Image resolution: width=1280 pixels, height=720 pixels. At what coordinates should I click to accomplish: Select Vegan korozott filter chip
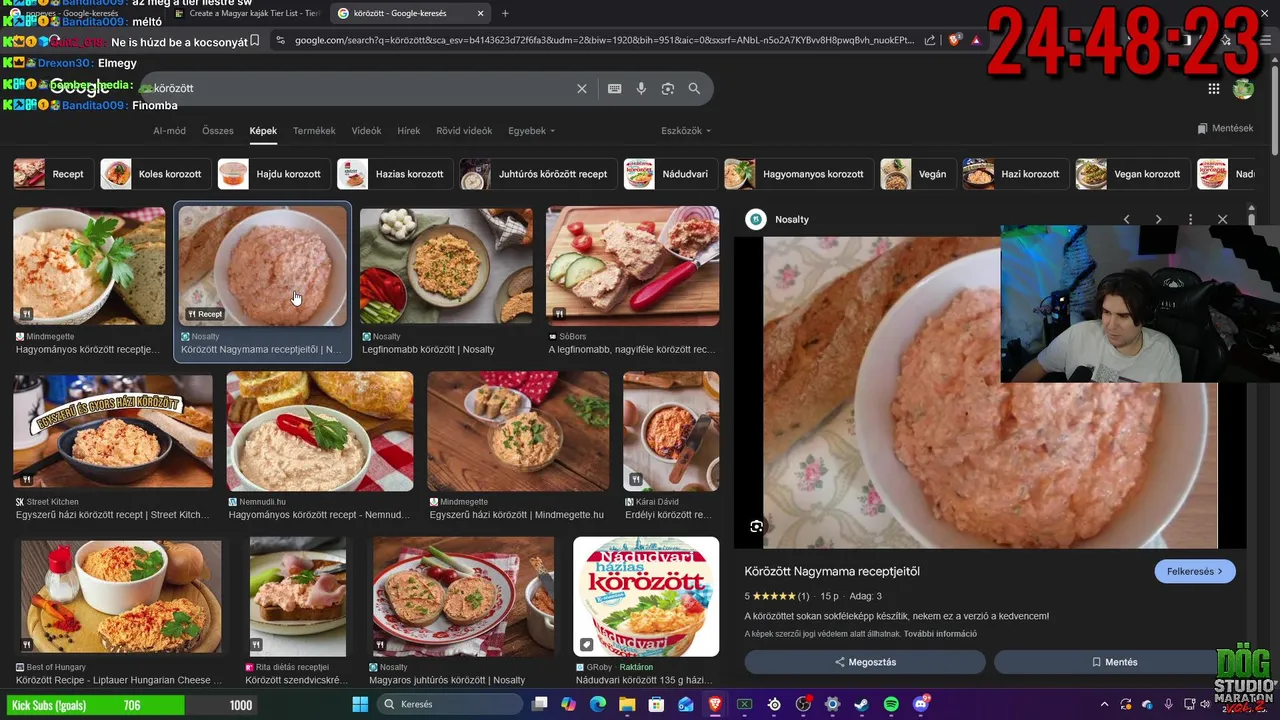pos(1132,174)
